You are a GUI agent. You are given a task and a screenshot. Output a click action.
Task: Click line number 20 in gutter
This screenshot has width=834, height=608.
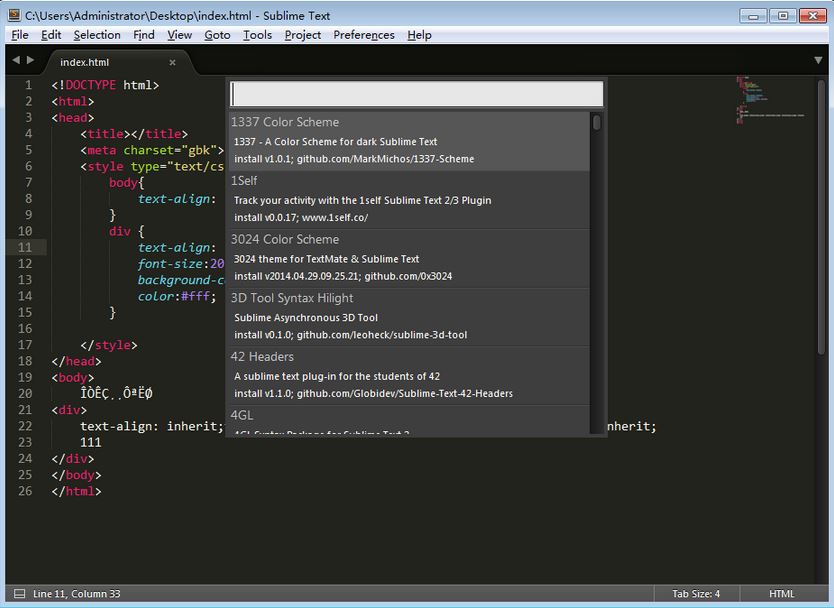click(25, 394)
